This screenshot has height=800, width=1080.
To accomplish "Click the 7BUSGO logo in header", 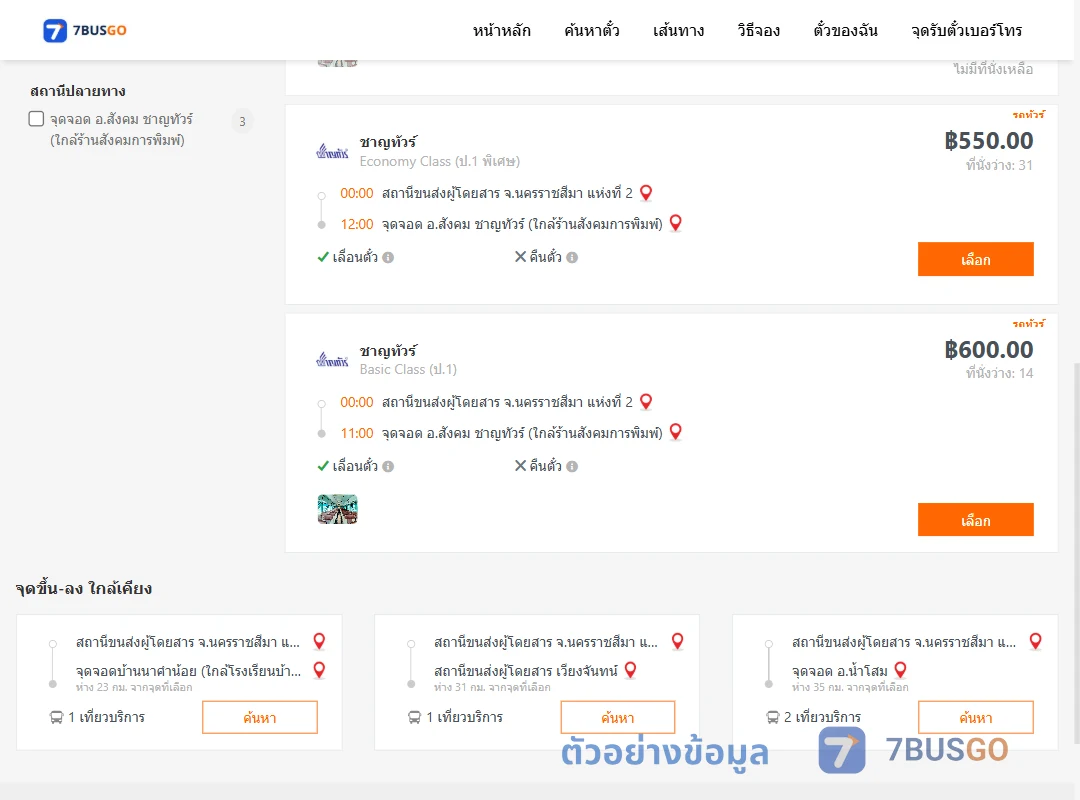I will tap(85, 30).
